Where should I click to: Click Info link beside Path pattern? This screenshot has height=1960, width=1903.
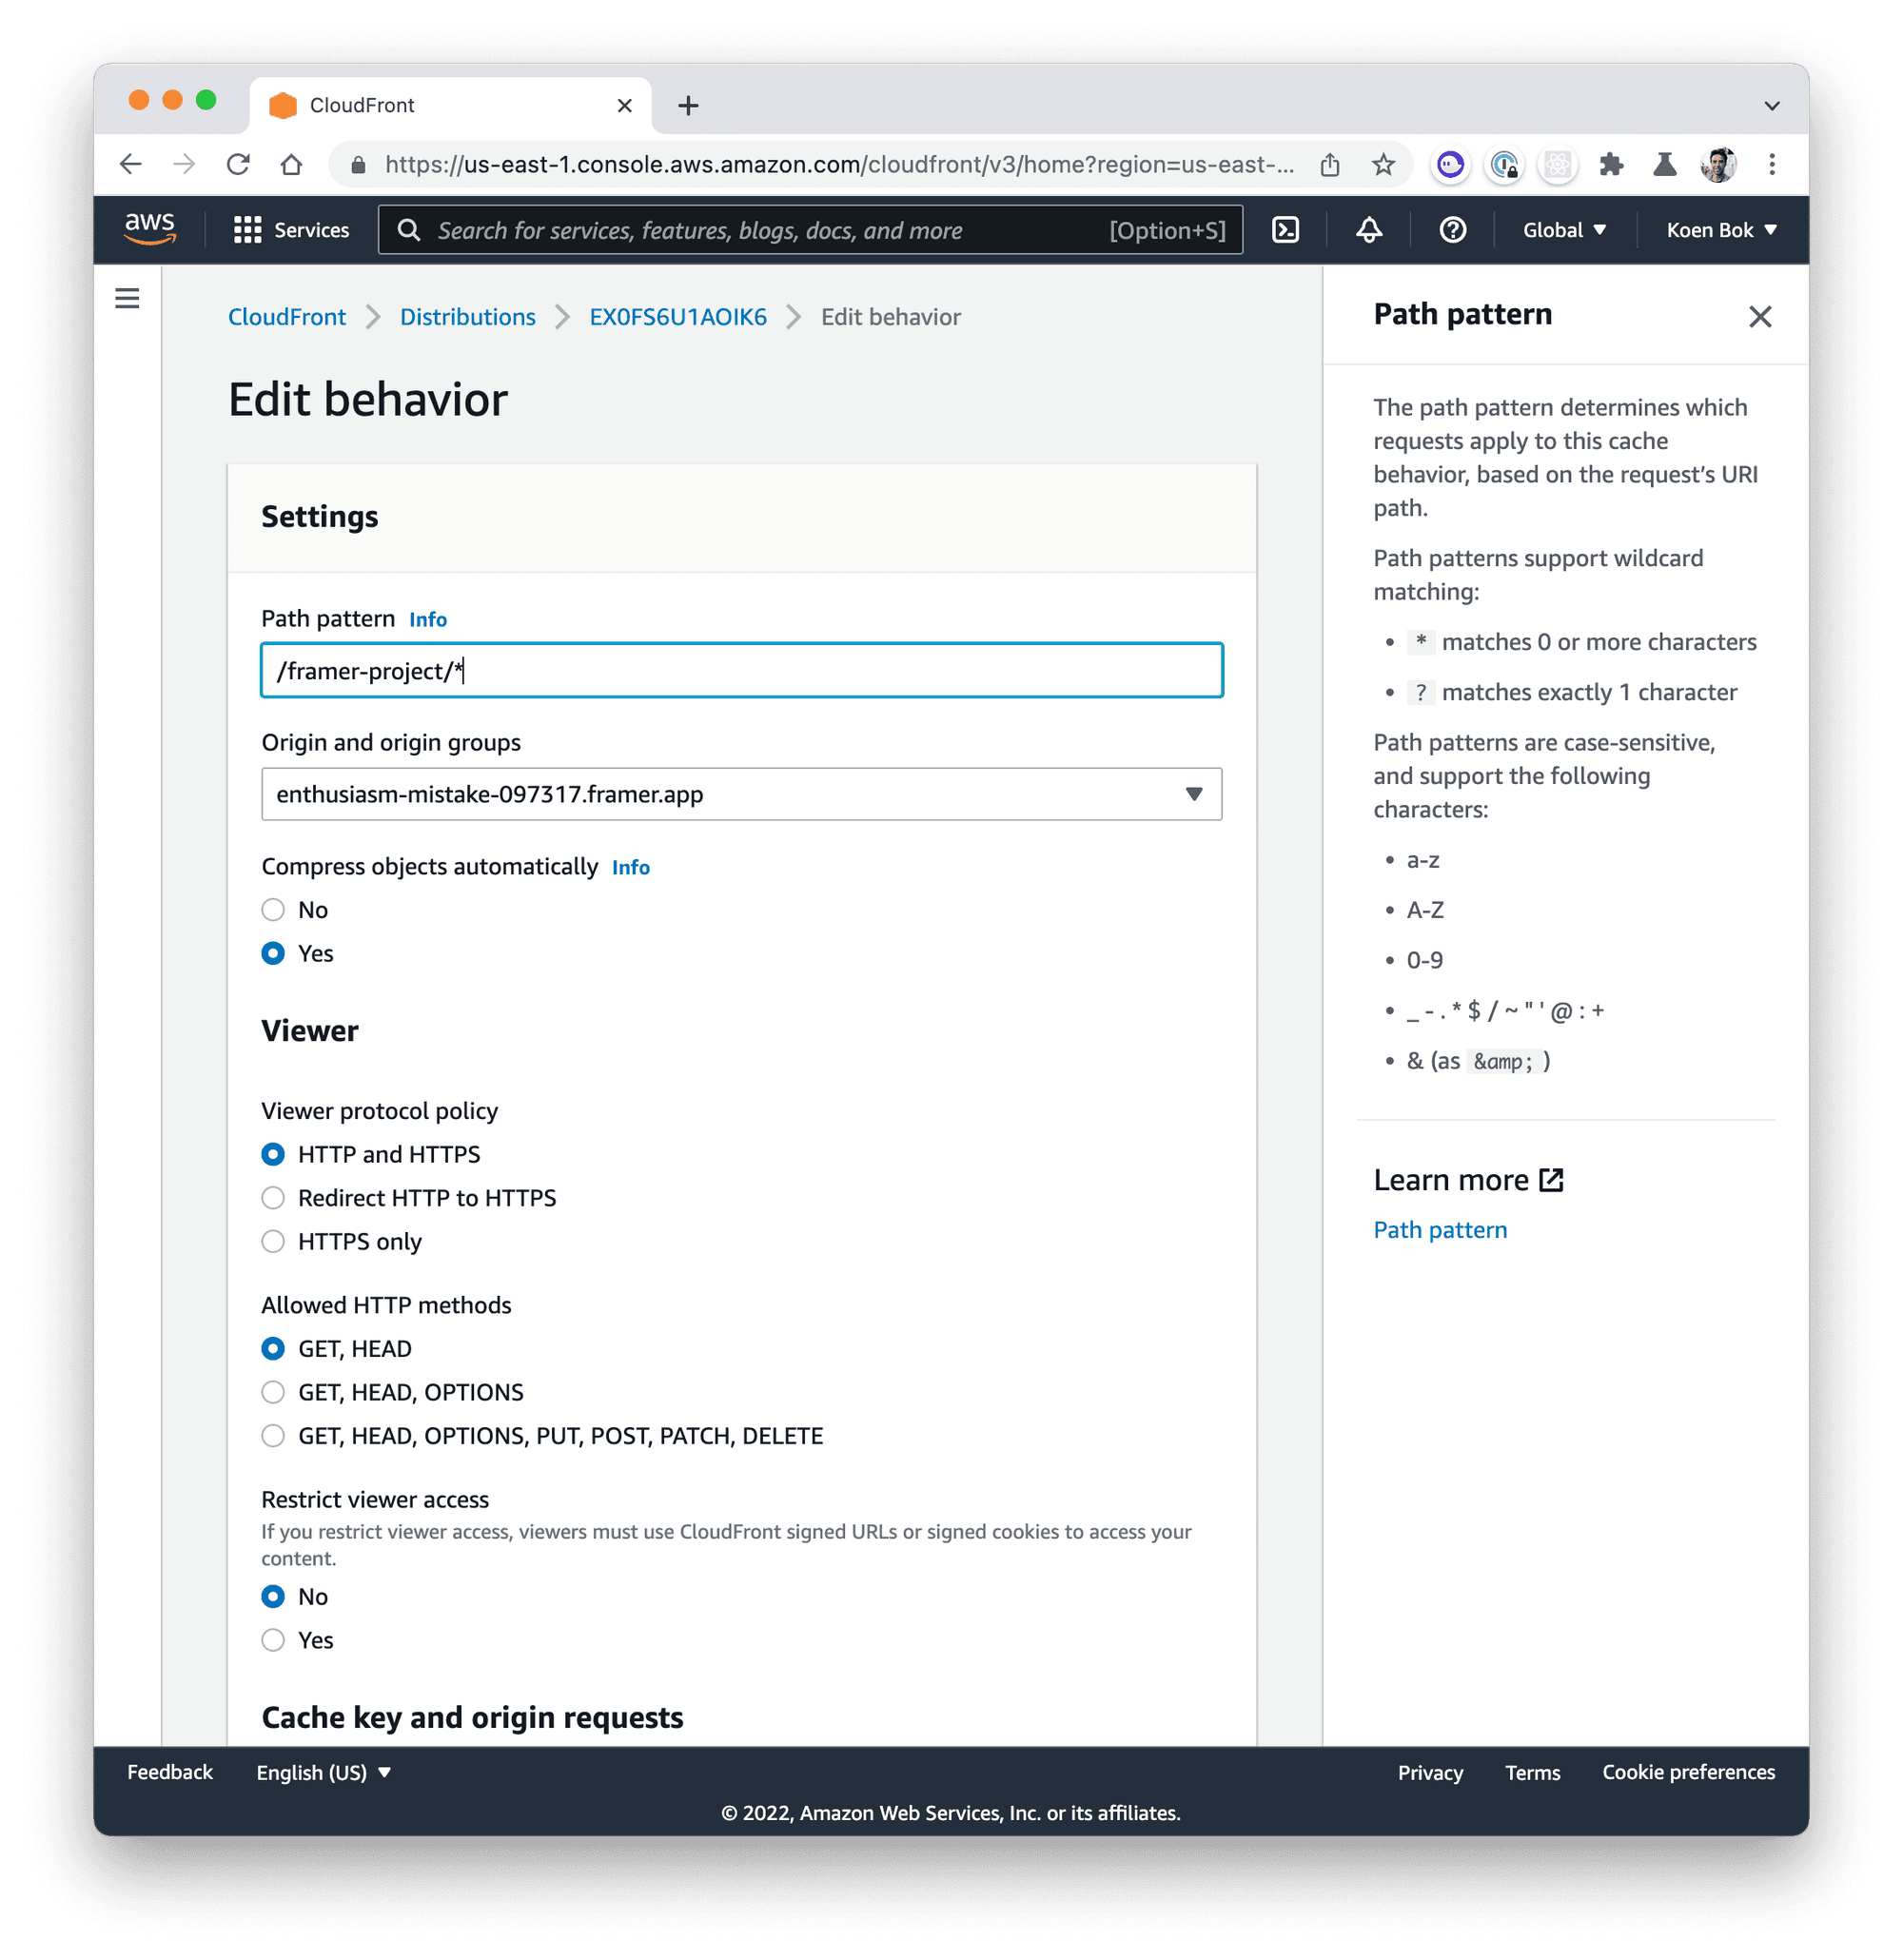pos(428,620)
